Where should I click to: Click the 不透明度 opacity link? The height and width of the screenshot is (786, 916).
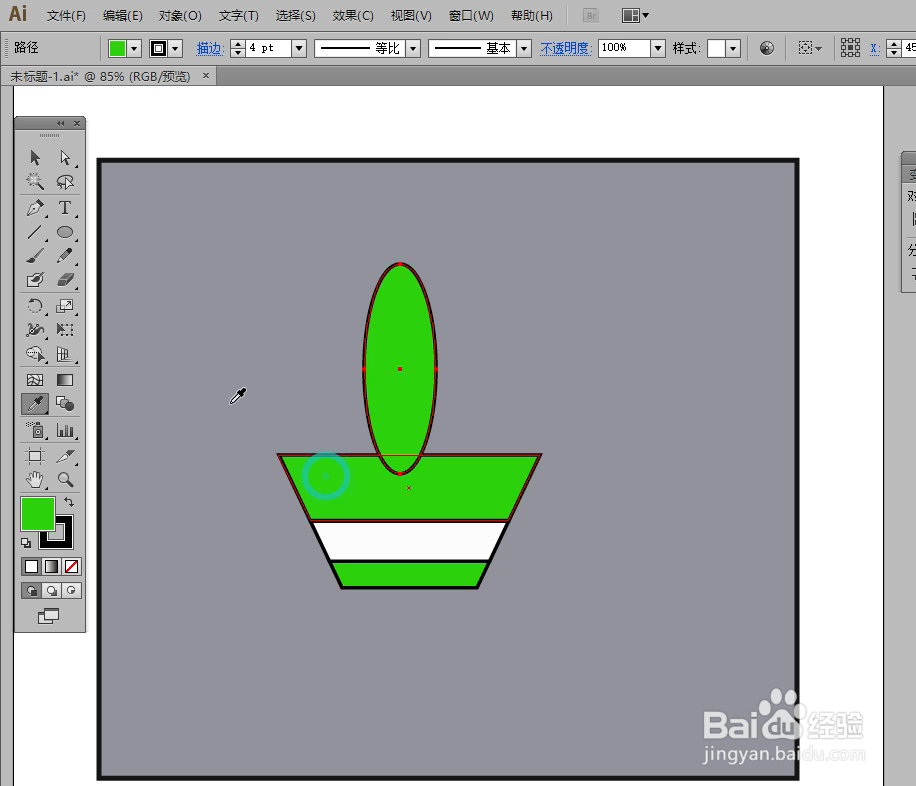point(565,47)
